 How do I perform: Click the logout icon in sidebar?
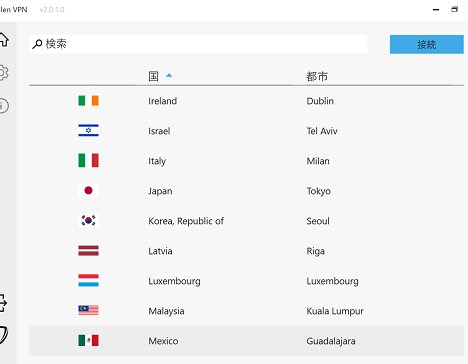coord(3,303)
